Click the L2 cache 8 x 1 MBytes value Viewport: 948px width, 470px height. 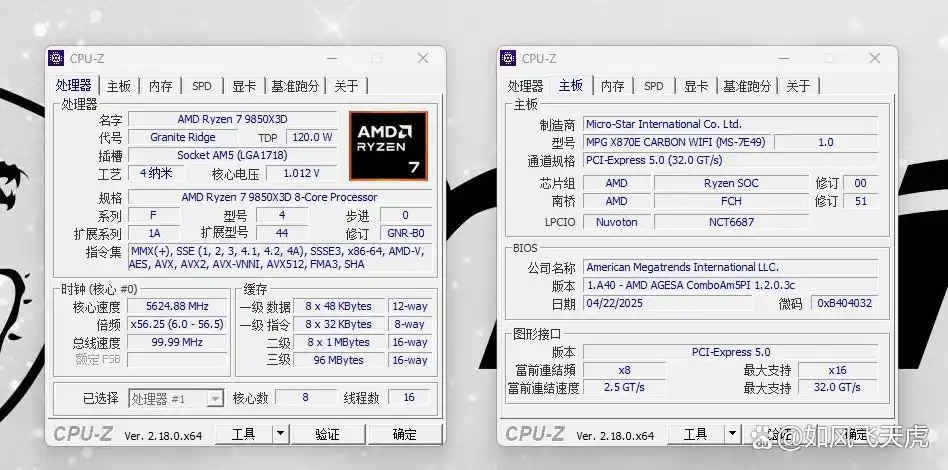(339, 342)
